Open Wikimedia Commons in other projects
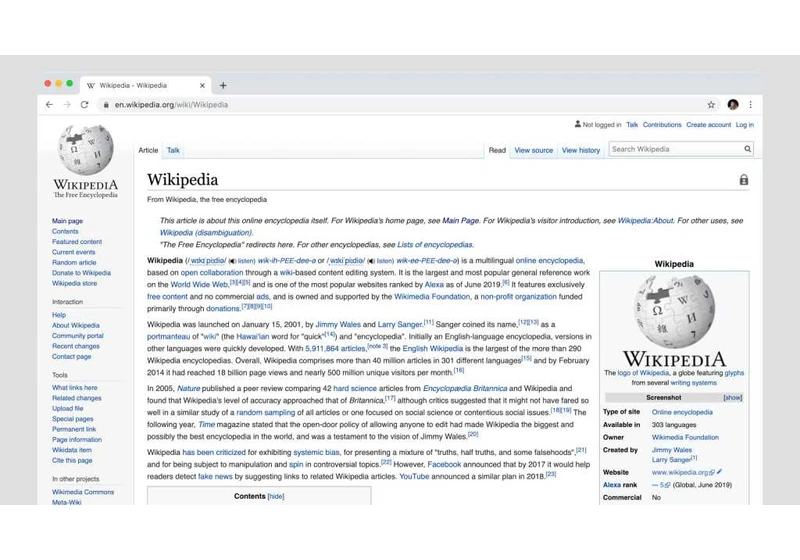Viewport: 800px width, 560px height. point(83,492)
